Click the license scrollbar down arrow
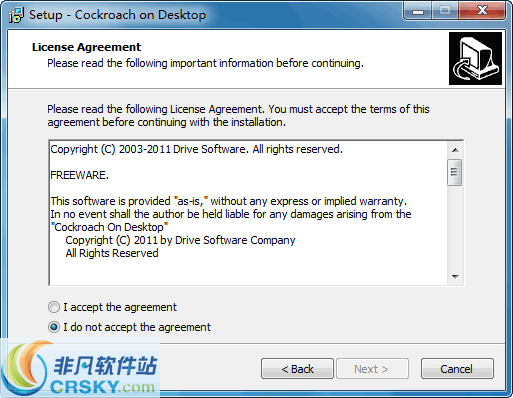 (x=455, y=276)
